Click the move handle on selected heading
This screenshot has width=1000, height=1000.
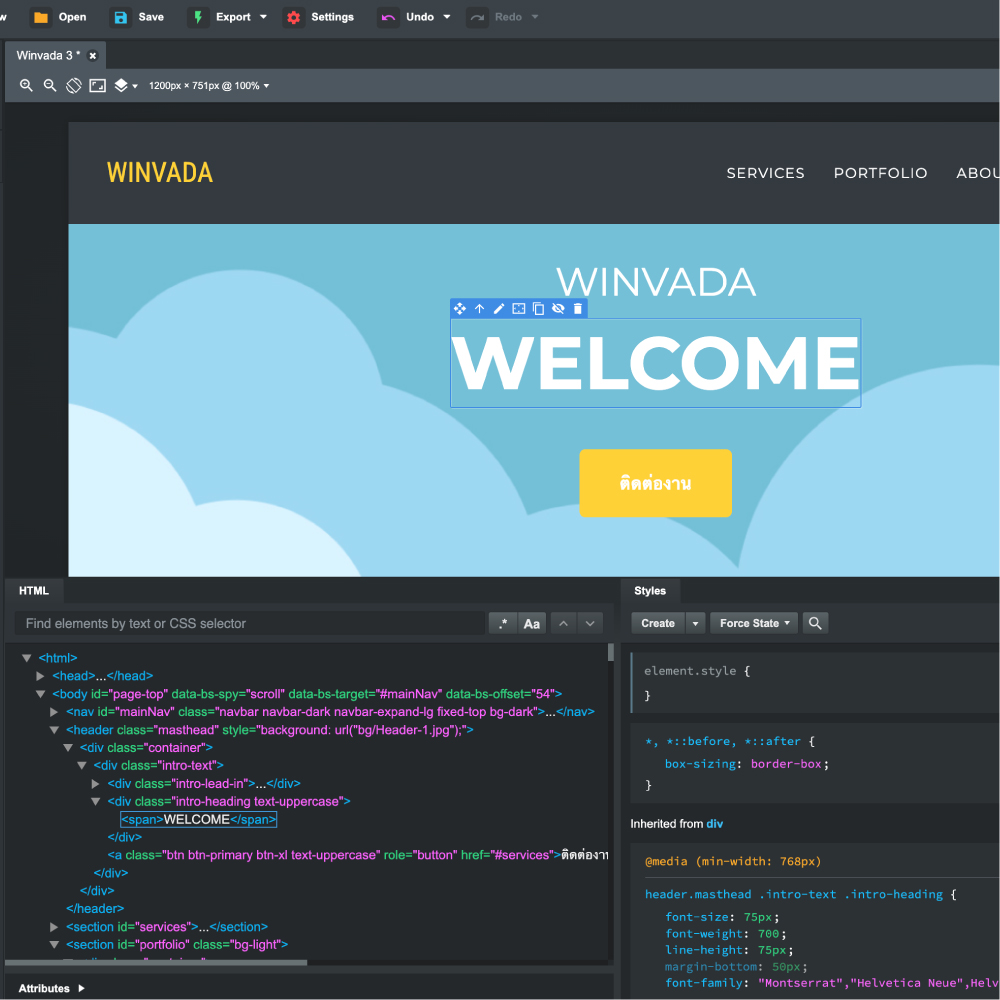pos(460,309)
